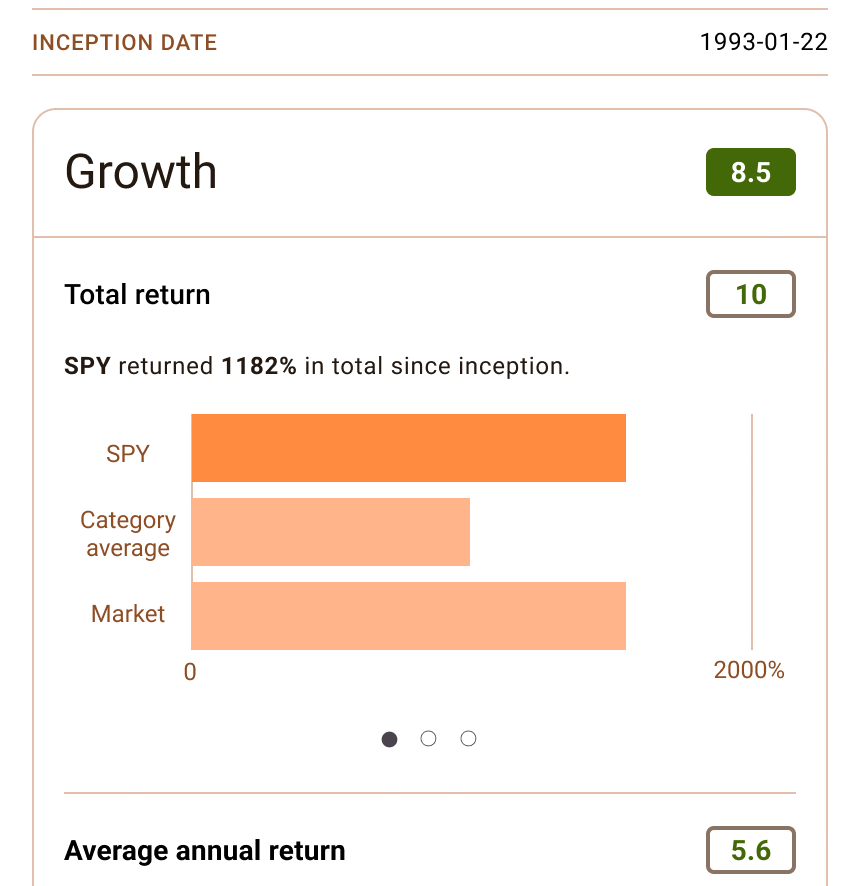This screenshot has width=860, height=886.
Task: Click the light orange Market bar
Action: (x=408, y=616)
